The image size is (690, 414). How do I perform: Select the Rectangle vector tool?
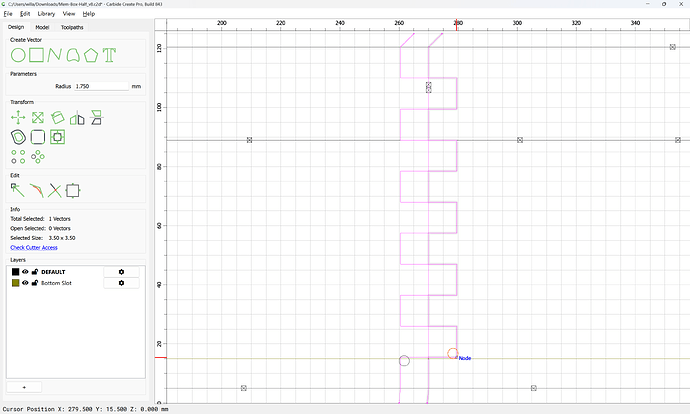(37, 55)
